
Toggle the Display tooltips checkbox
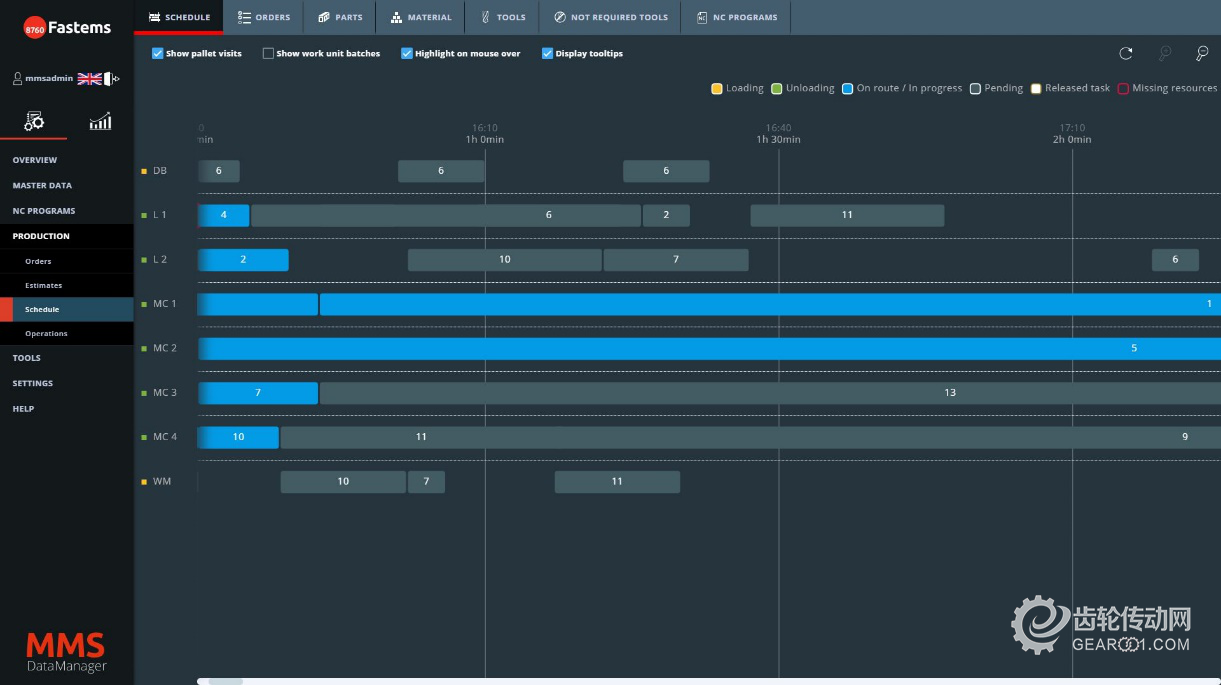click(x=547, y=54)
